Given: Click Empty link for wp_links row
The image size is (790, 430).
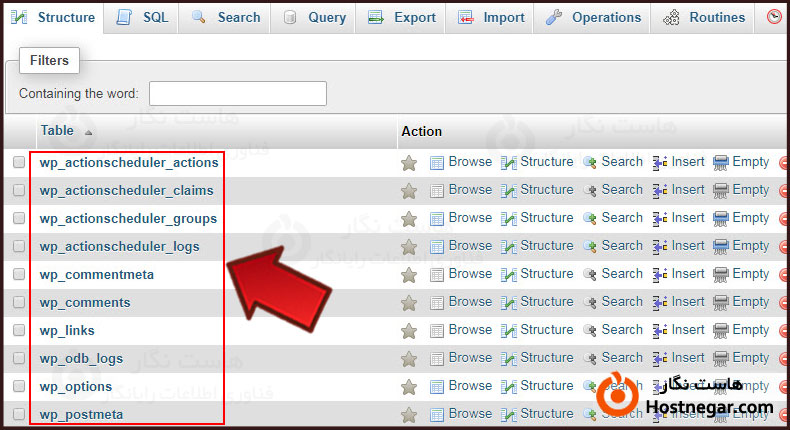Looking at the screenshot, I should (x=750, y=330).
